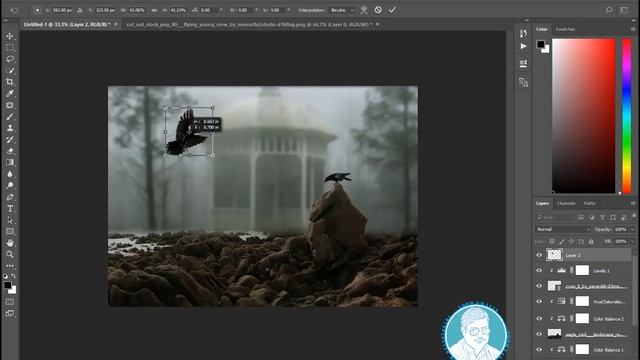Viewport: 640px width, 360px height.
Task: Select the Move tool
Action: (x=10, y=36)
